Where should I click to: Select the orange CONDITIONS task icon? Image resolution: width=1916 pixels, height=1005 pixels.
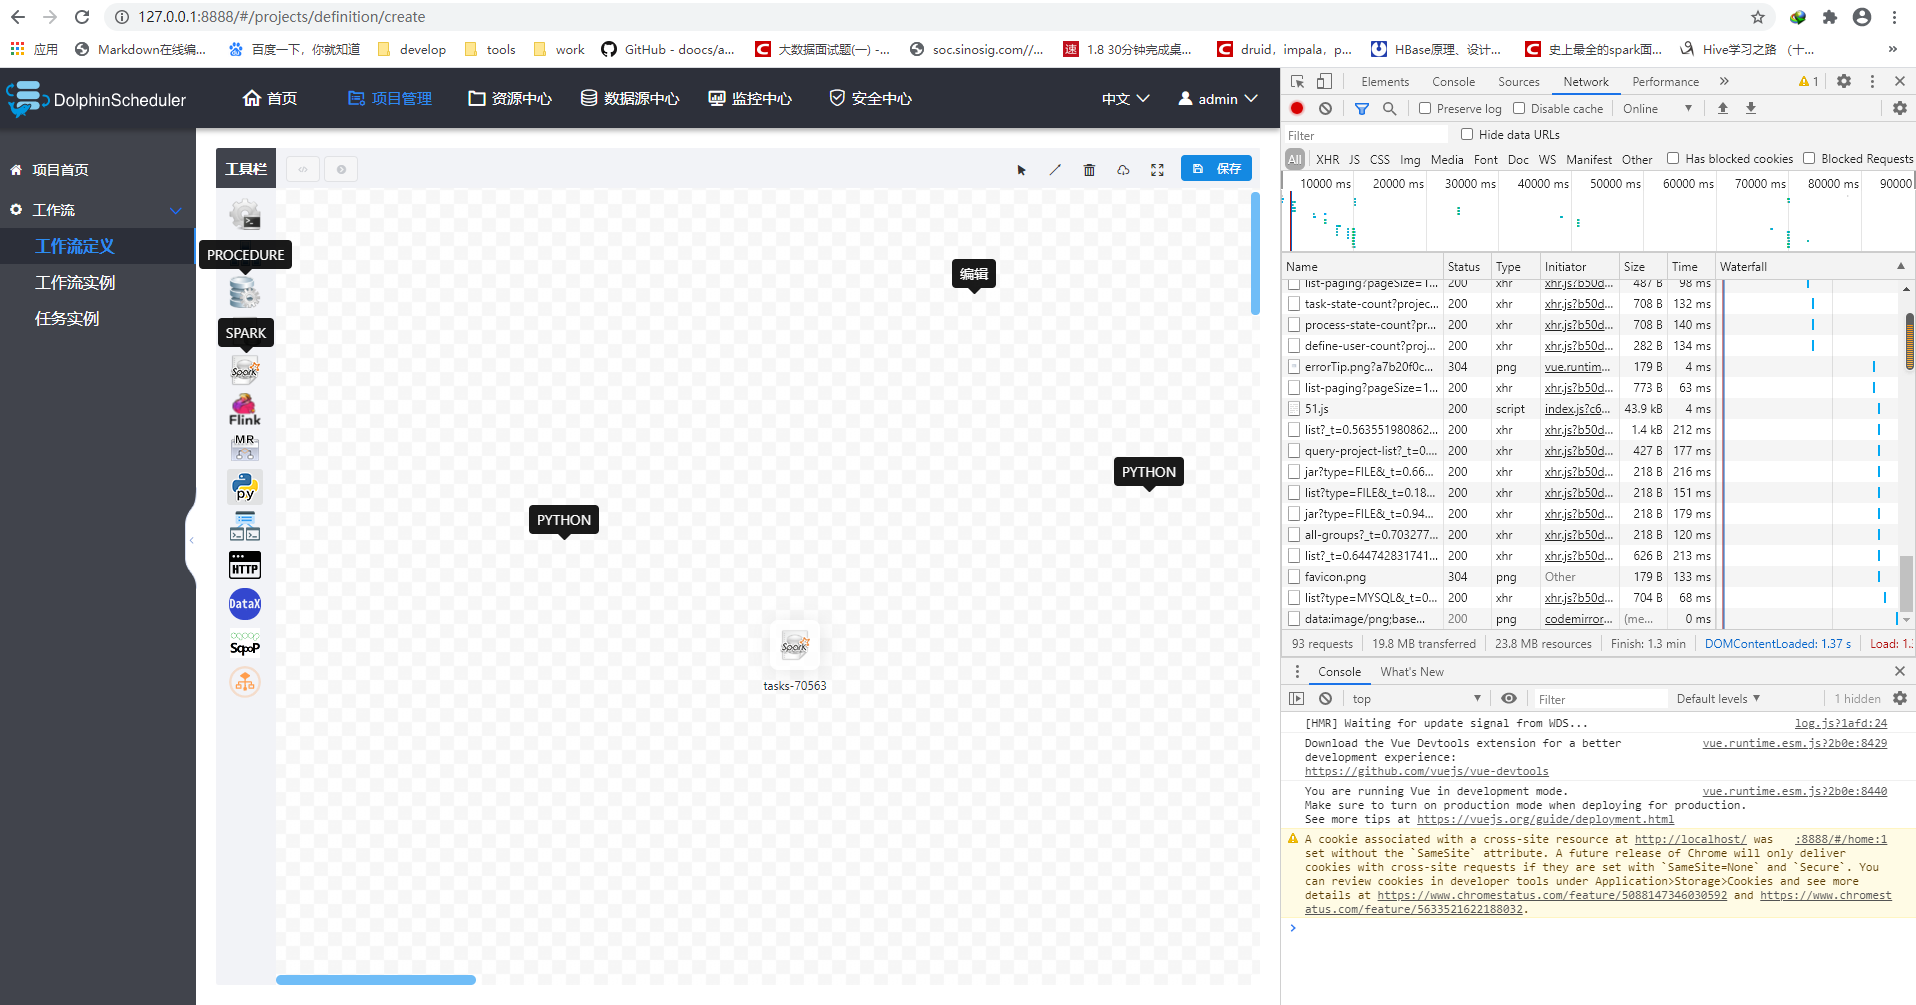coord(245,682)
